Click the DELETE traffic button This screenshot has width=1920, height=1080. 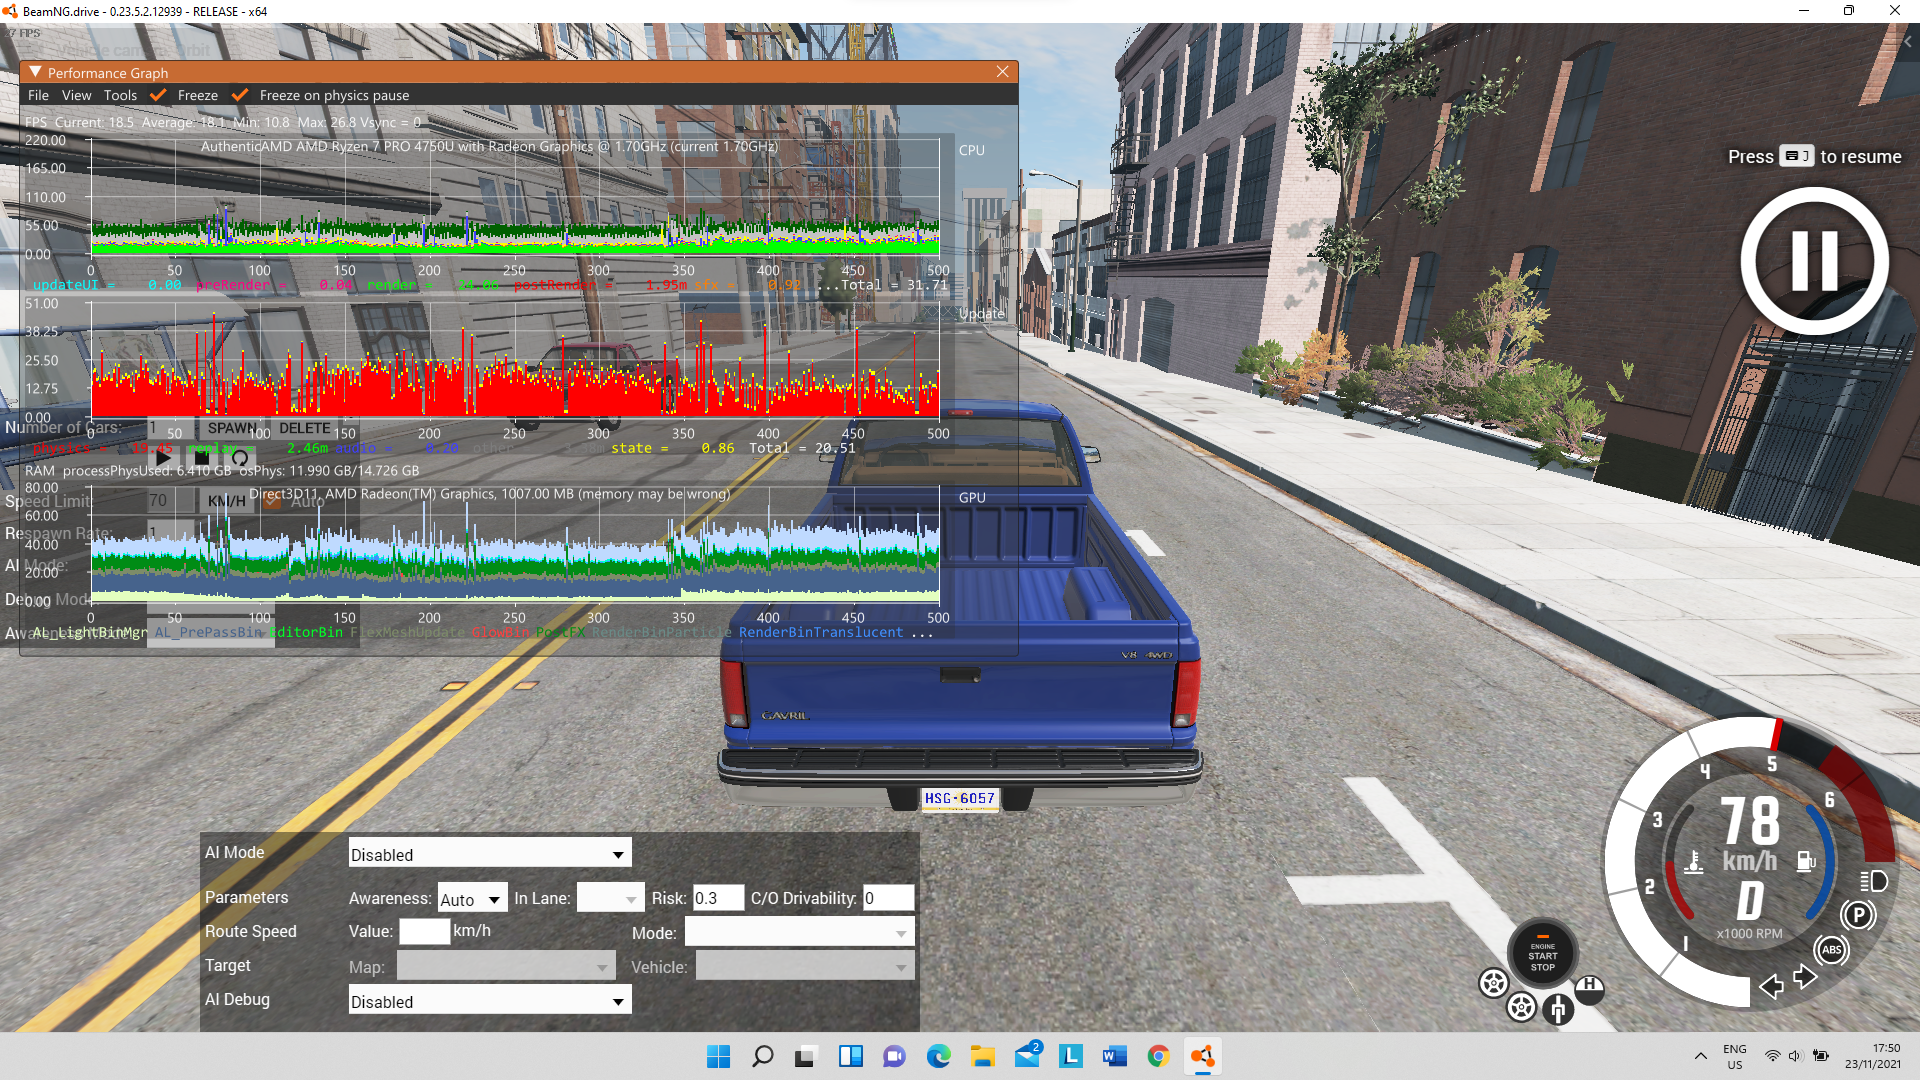click(304, 428)
